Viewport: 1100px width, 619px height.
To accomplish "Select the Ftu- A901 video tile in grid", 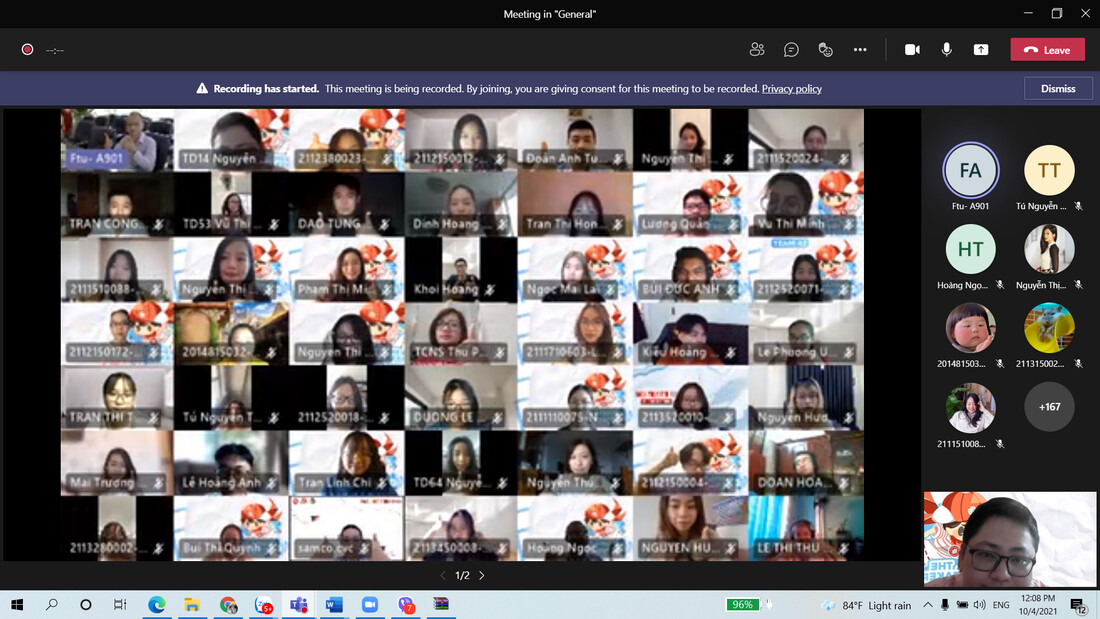I will coord(117,140).
